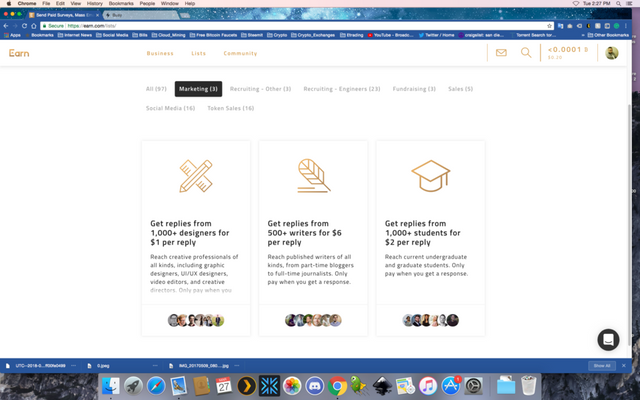Click the Chrome address bar
Image resolution: width=640 pixels, height=400 pixels.
297,26
